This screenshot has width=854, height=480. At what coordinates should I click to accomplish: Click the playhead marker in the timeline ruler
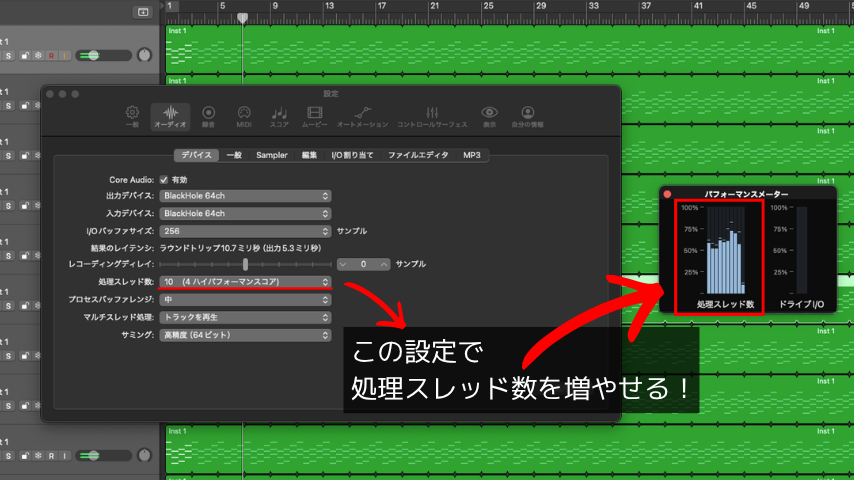pyautogui.click(x=242, y=18)
